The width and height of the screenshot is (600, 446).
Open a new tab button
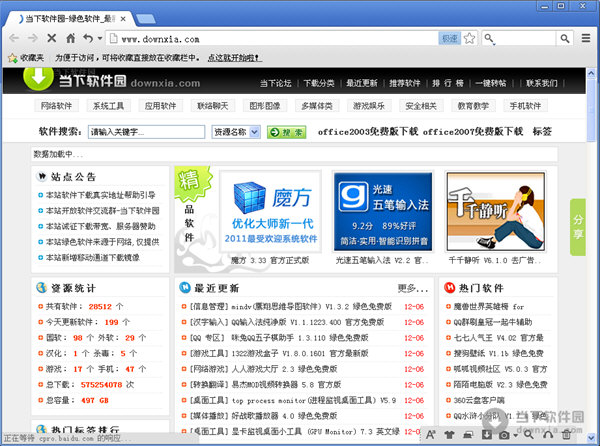146,19
